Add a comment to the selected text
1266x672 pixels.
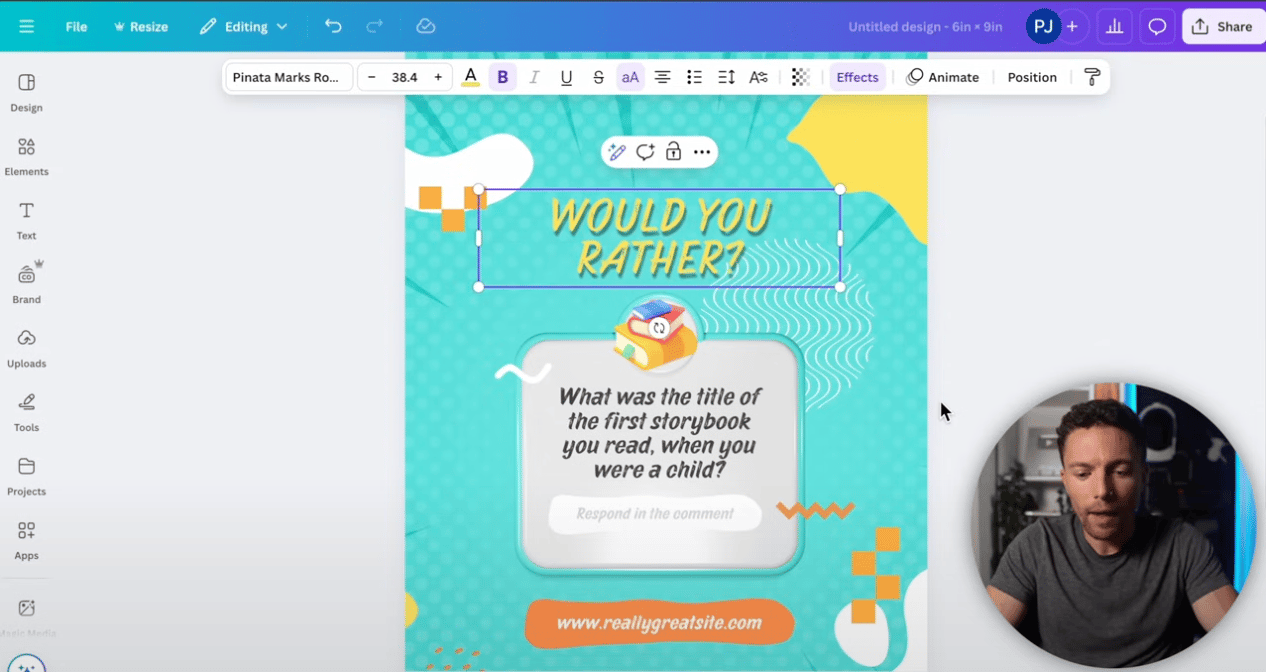[x=645, y=152]
